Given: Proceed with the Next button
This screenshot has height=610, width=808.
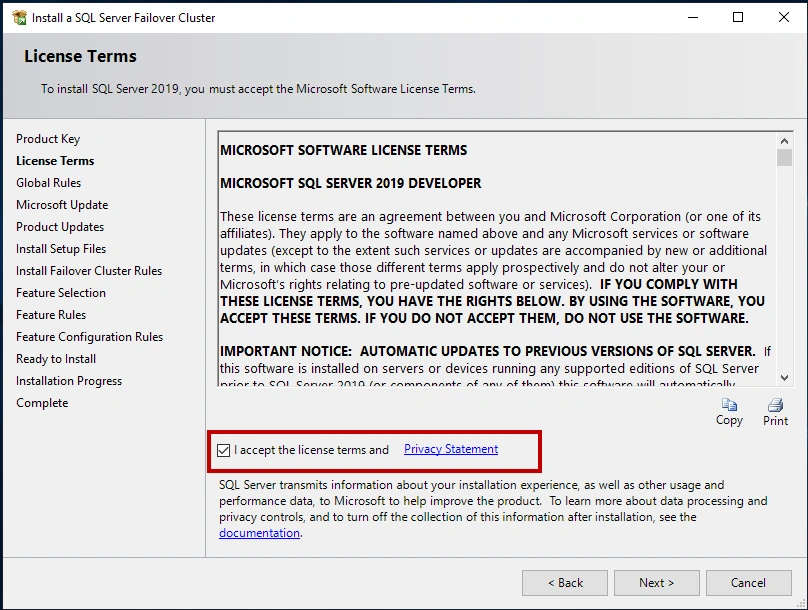Looking at the screenshot, I should [x=656, y=583].
